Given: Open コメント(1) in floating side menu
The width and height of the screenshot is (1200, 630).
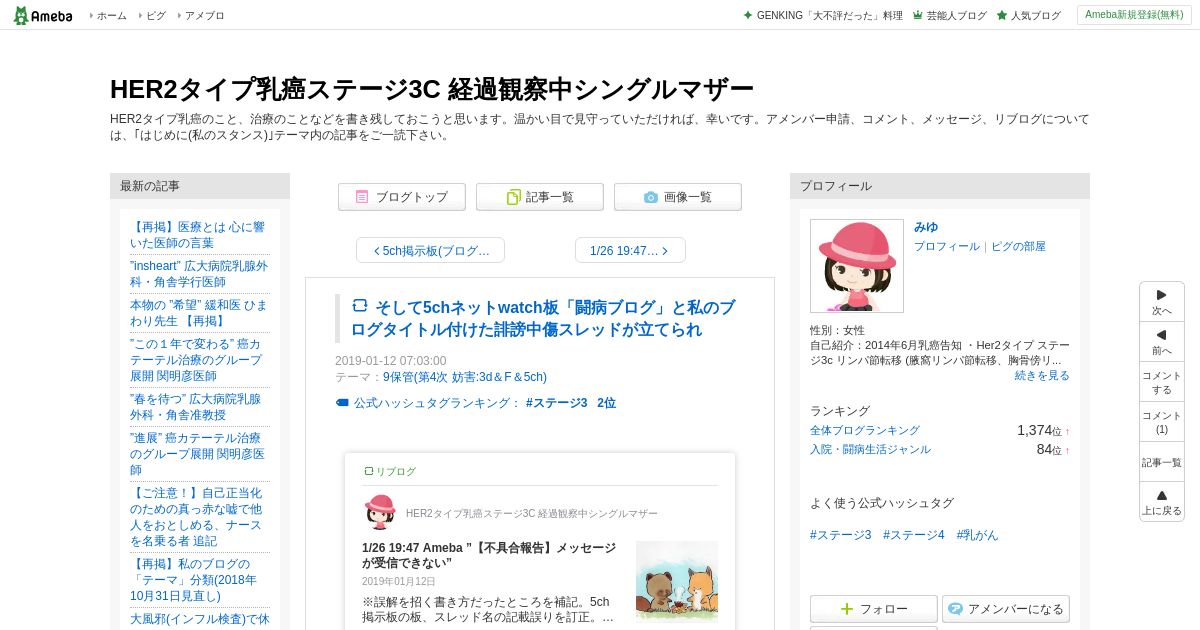Looking at the screenshot, I should (x=1162, y=422).
